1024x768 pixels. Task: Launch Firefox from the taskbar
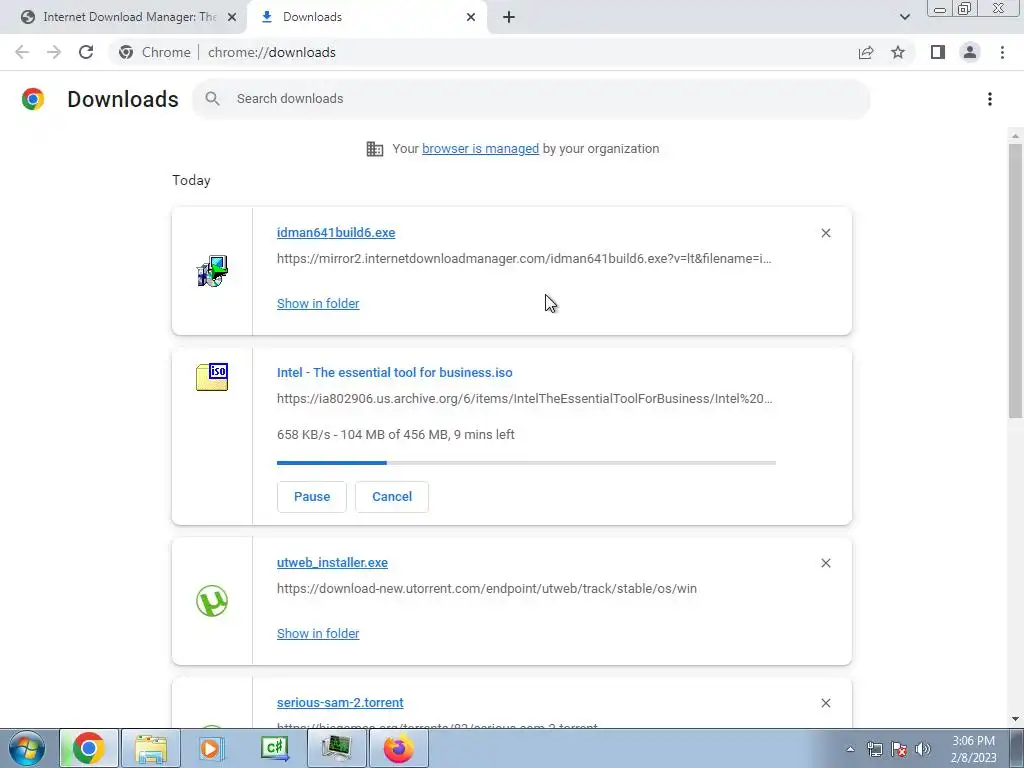click(x=398, y=748)
